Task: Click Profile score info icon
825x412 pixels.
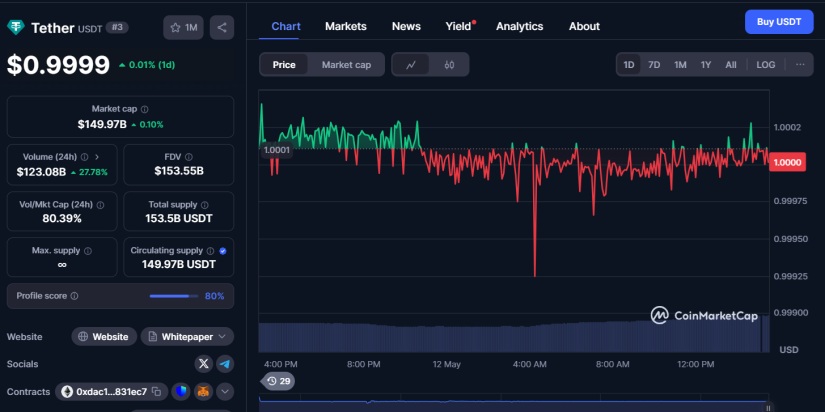Action: pyautogui.click(x=74, y=296)
